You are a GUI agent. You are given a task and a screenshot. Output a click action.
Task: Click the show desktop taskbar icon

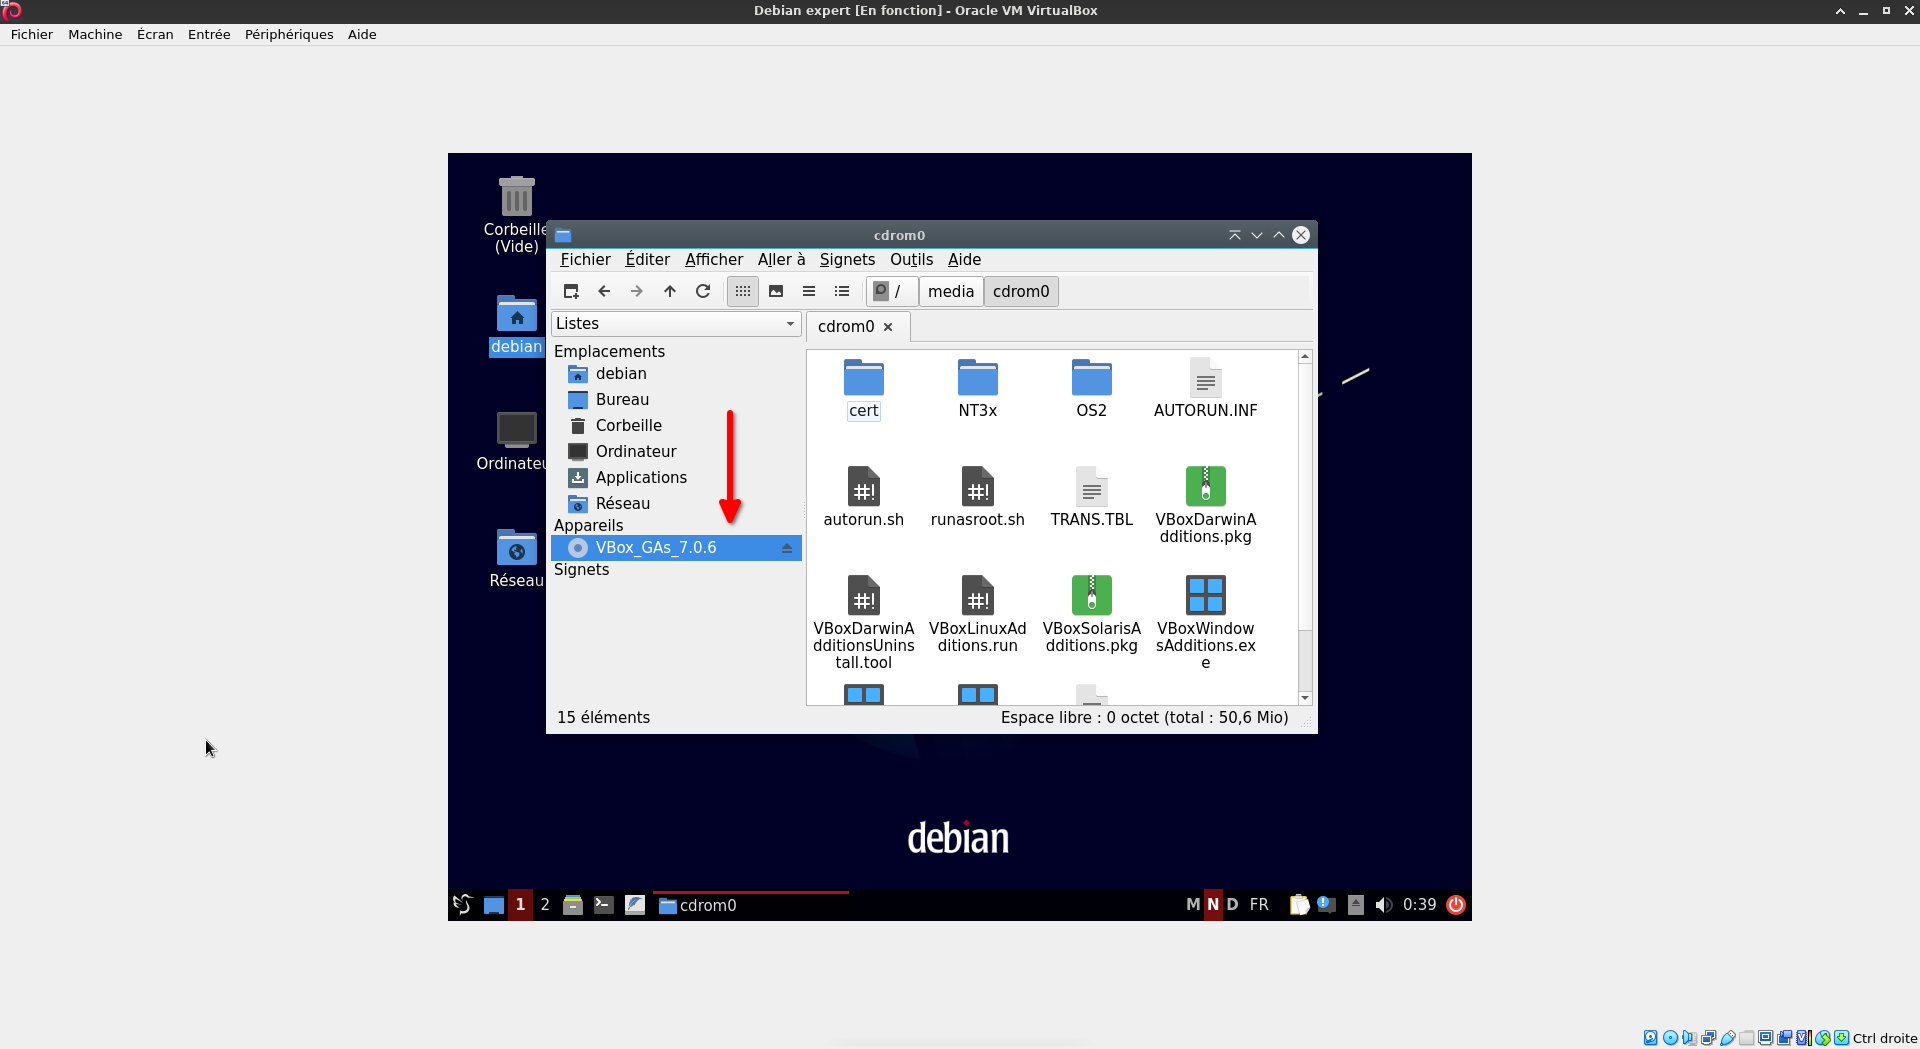coord(494,905)
